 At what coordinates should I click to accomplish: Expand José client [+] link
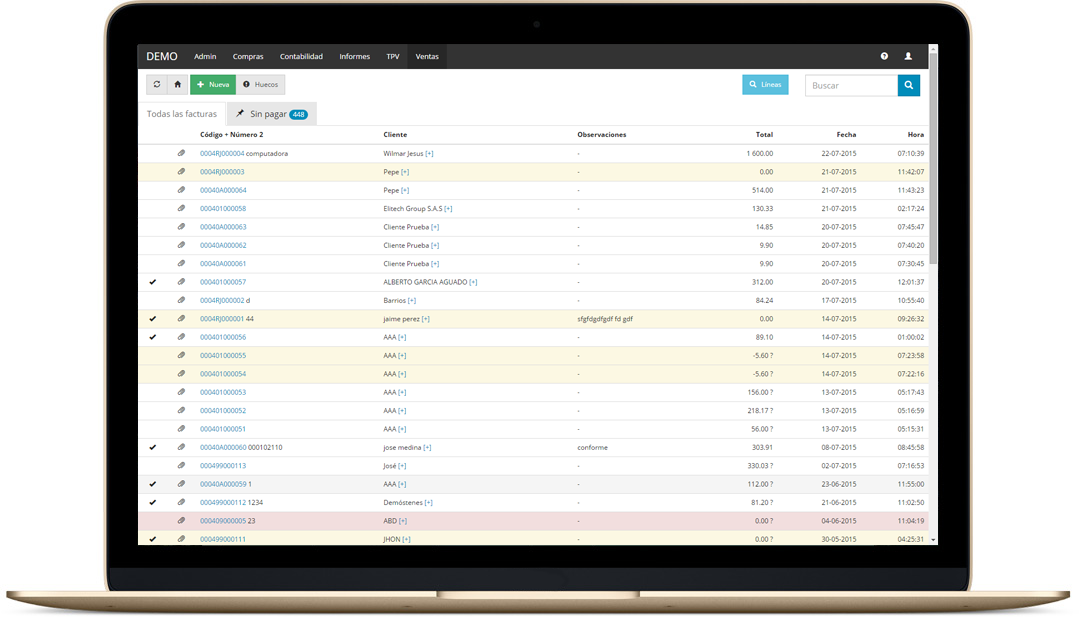coord(403,466)
